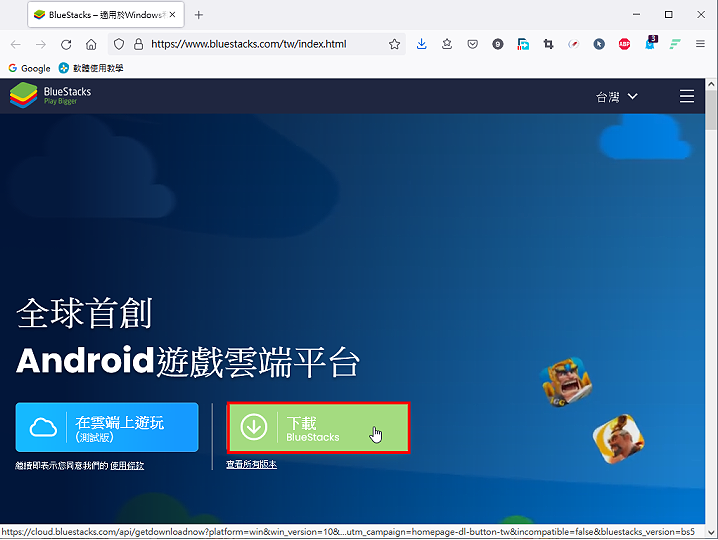
Task: Click the BlueStacks logo on the page
Action: pyautogui.click(x=50, y=95)
